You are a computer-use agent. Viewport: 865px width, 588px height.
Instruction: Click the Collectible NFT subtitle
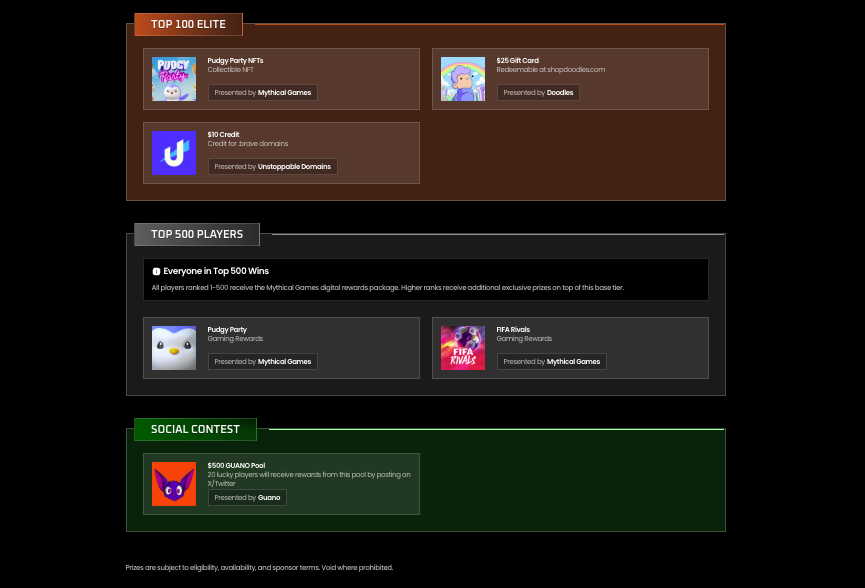pyautogui.click(x=231, y=70)
